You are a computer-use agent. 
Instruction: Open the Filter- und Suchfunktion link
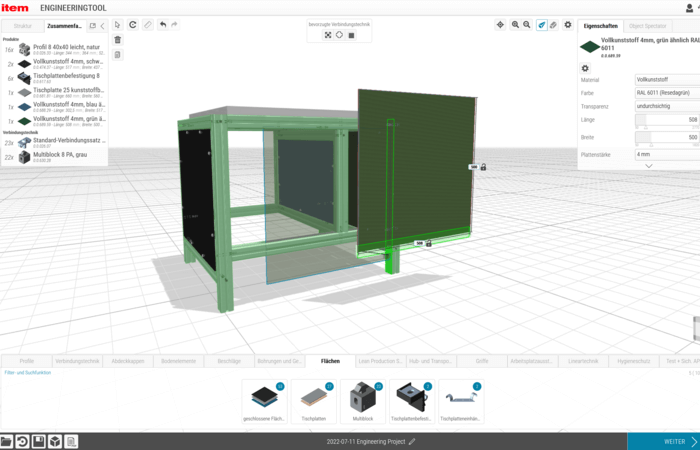pos(27,372)
